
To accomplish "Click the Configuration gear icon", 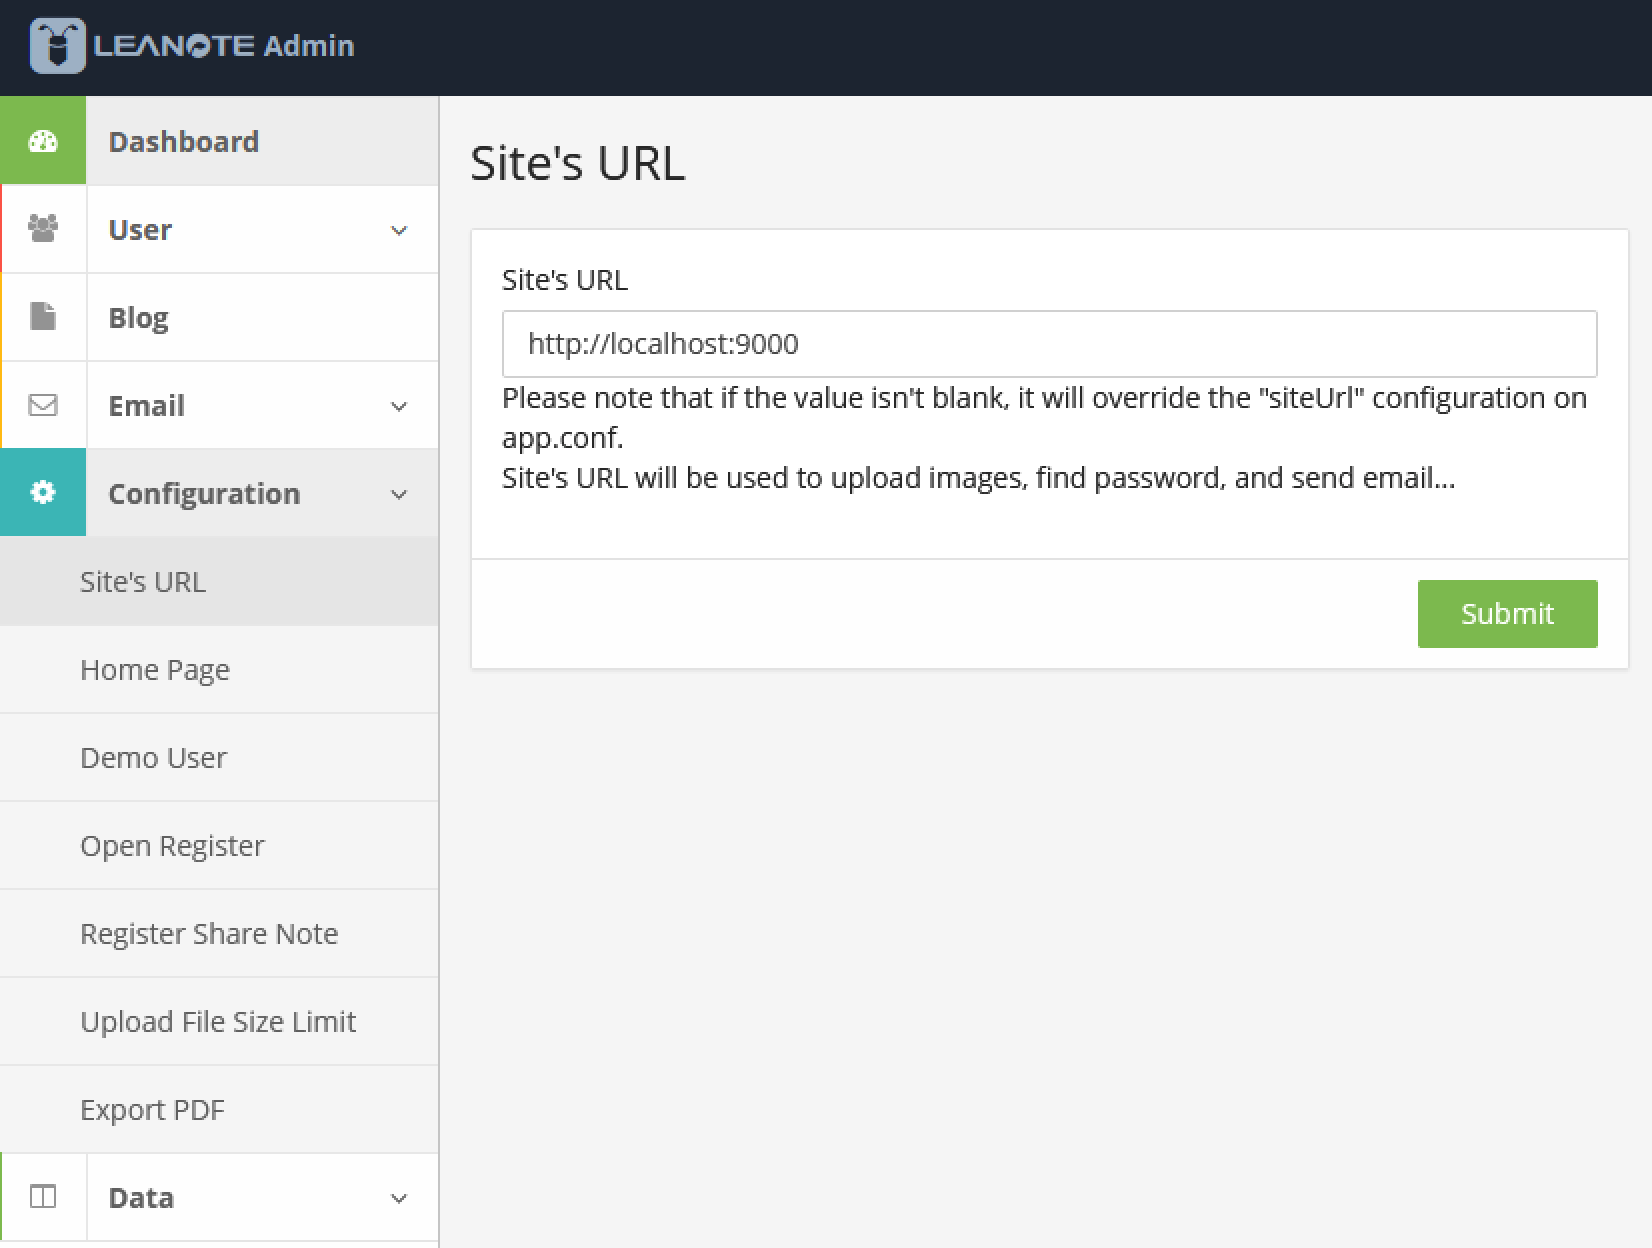I will click(x=43, y=493).
